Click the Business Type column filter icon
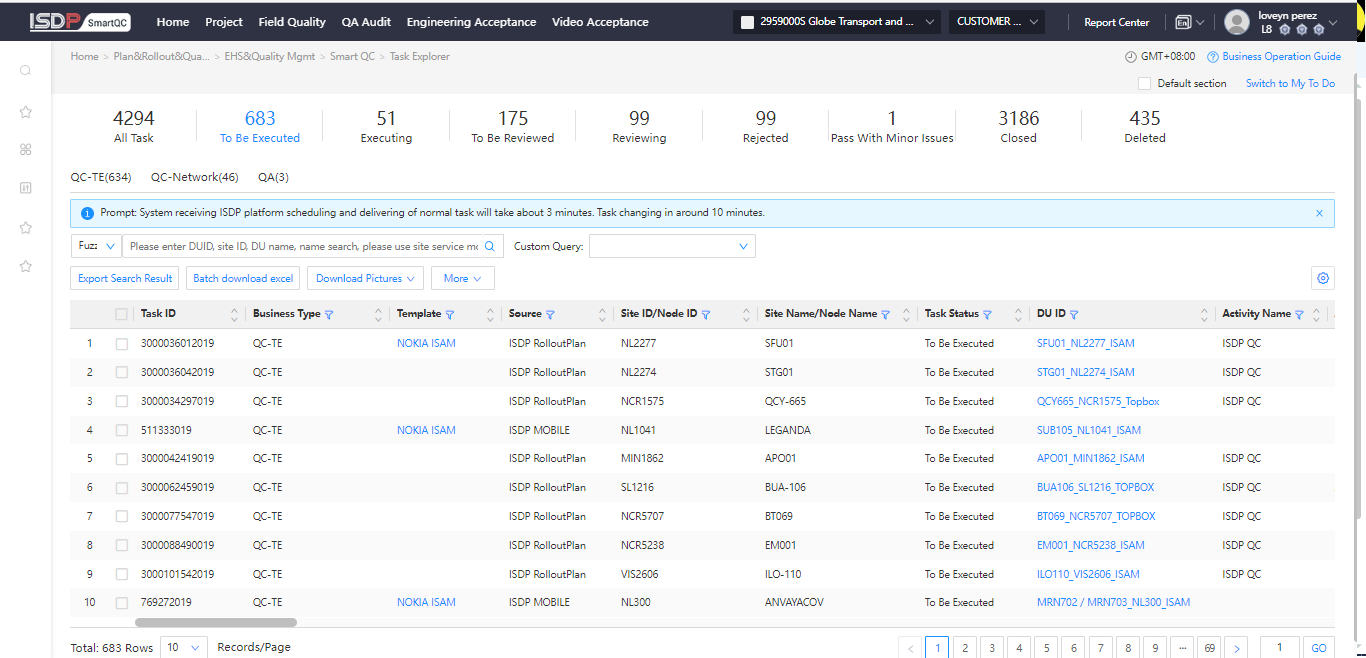 330,315
